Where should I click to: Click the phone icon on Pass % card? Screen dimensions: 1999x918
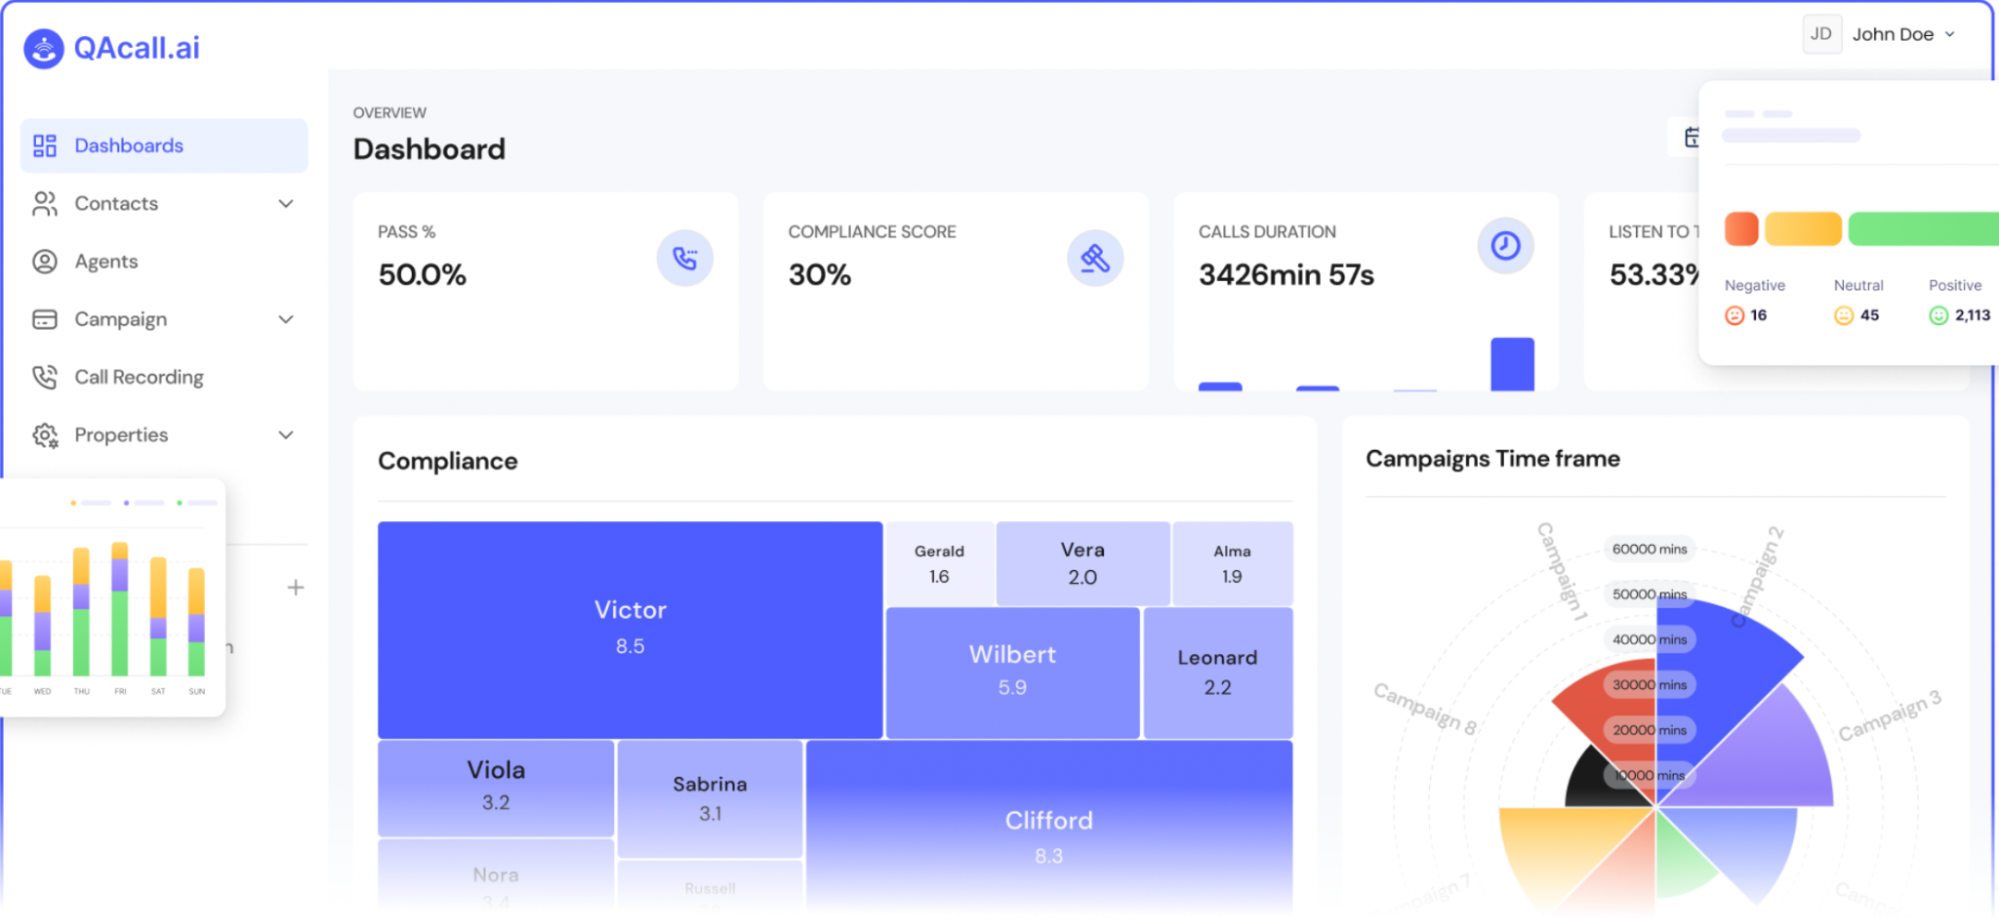685,258
